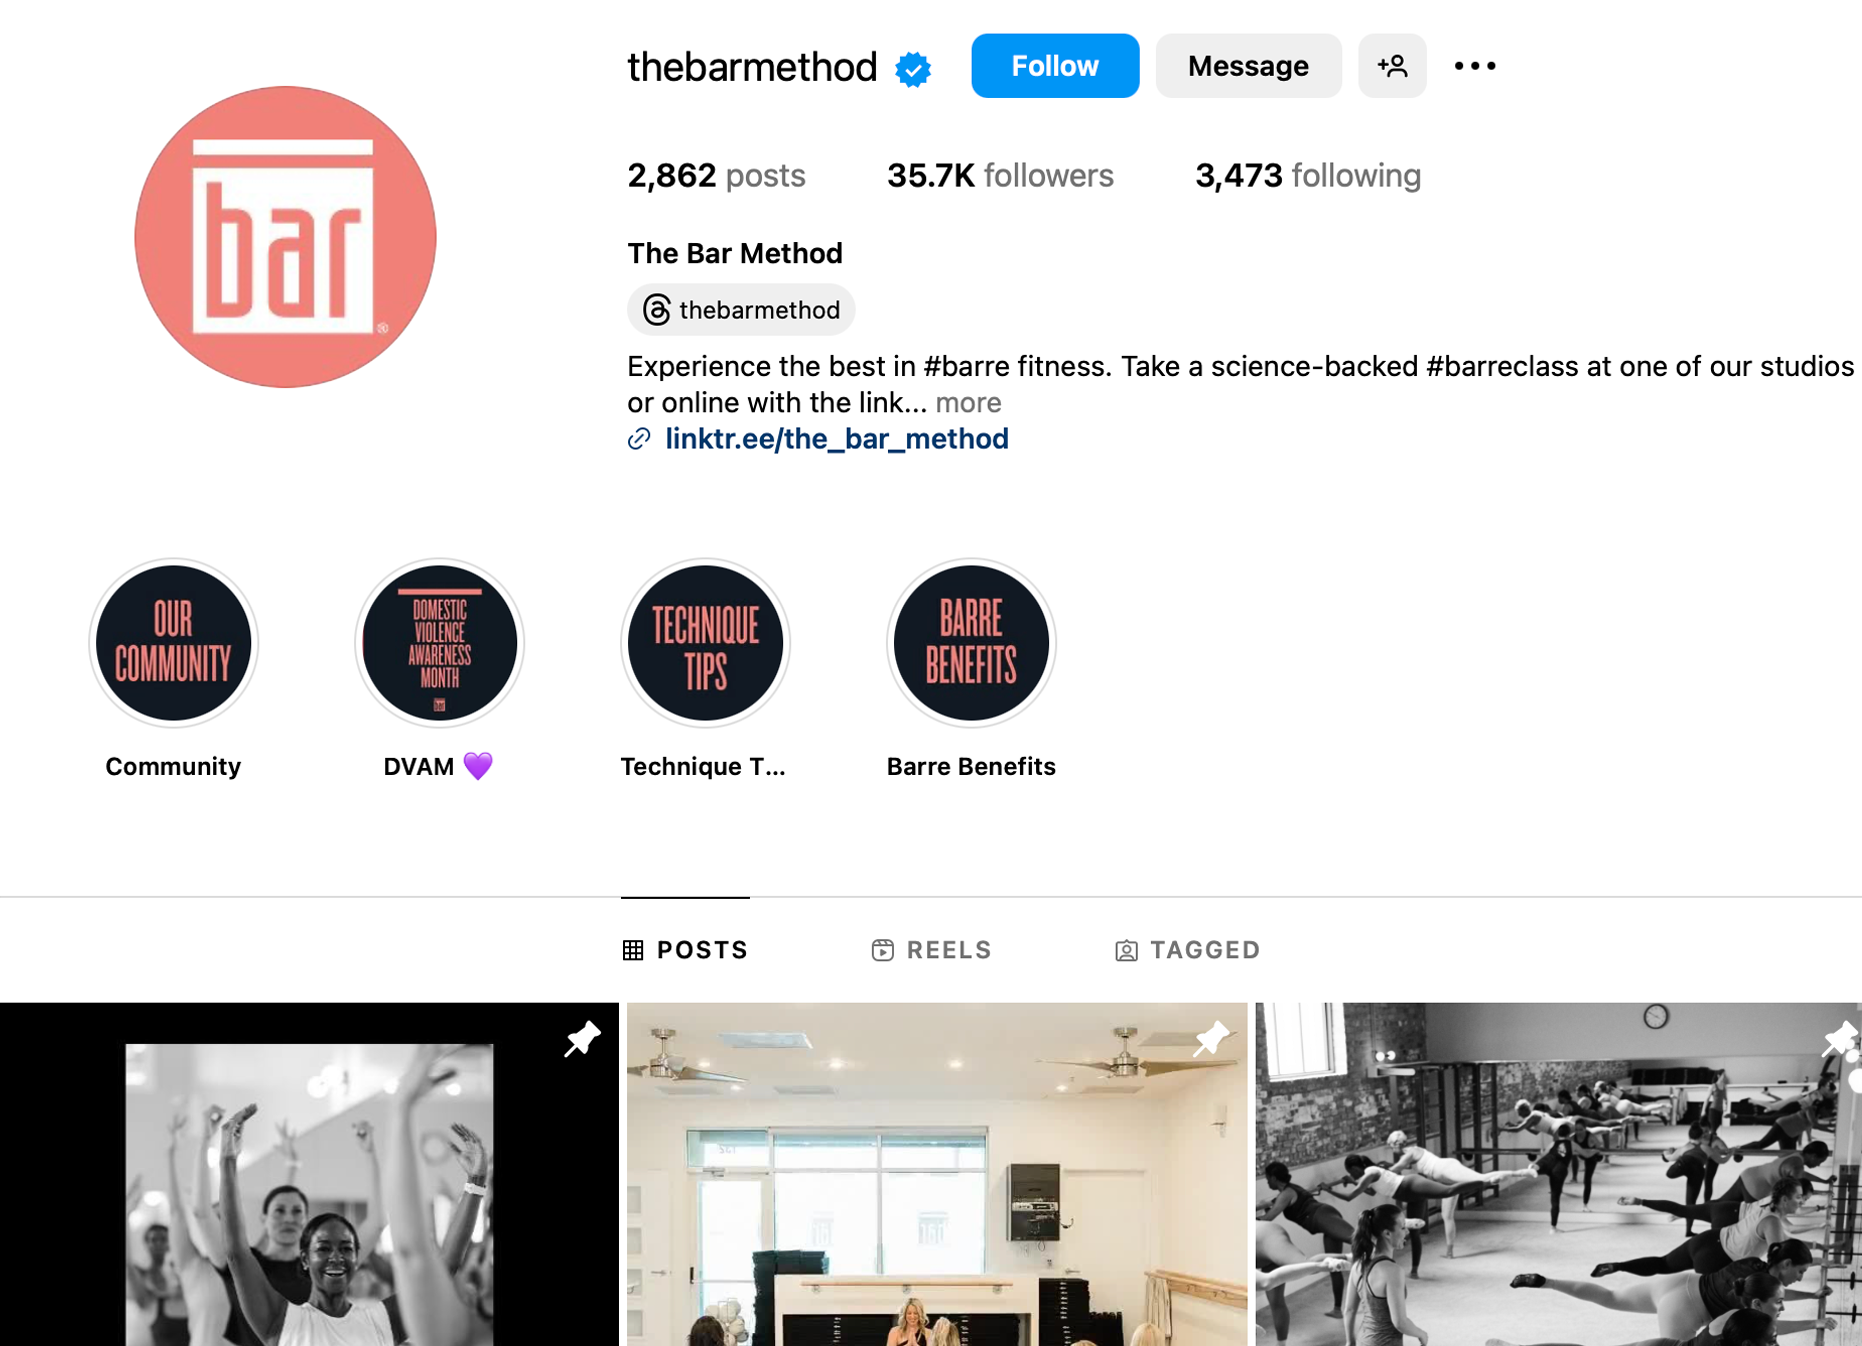Switch to the Reels tab

click(931, 950)
